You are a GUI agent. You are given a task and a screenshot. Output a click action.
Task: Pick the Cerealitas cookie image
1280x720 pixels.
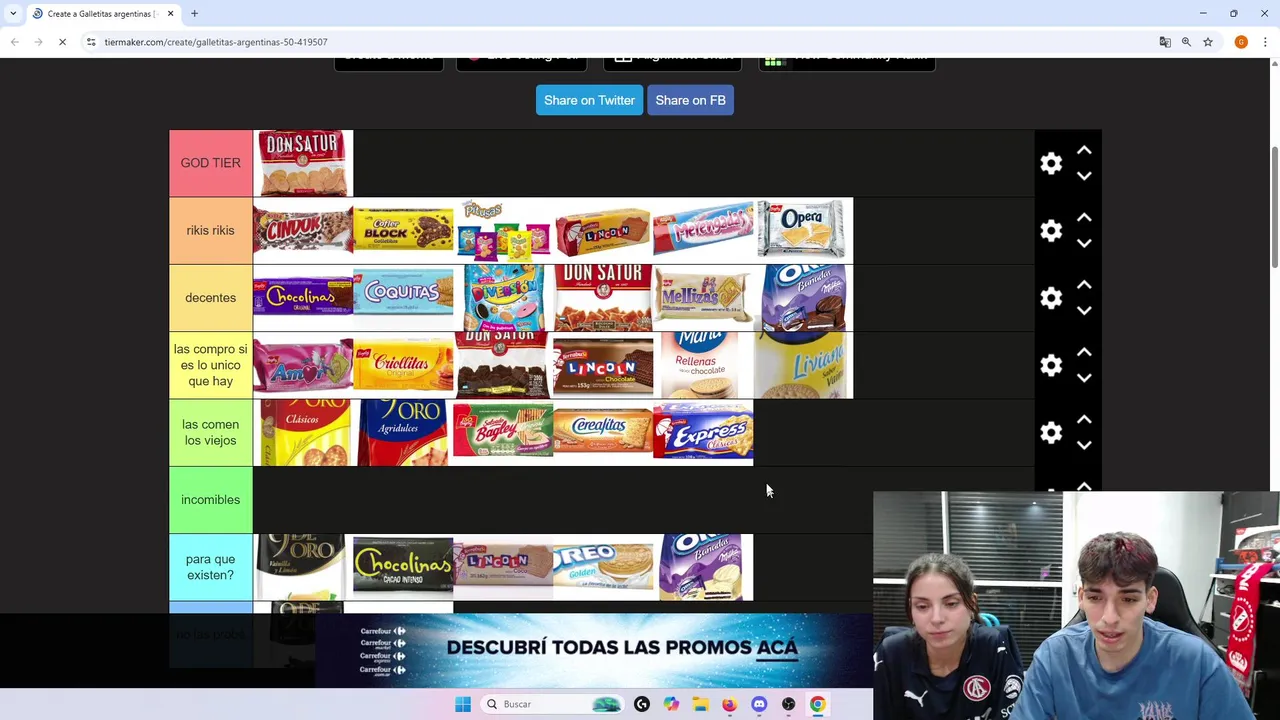tap(603, 432)
